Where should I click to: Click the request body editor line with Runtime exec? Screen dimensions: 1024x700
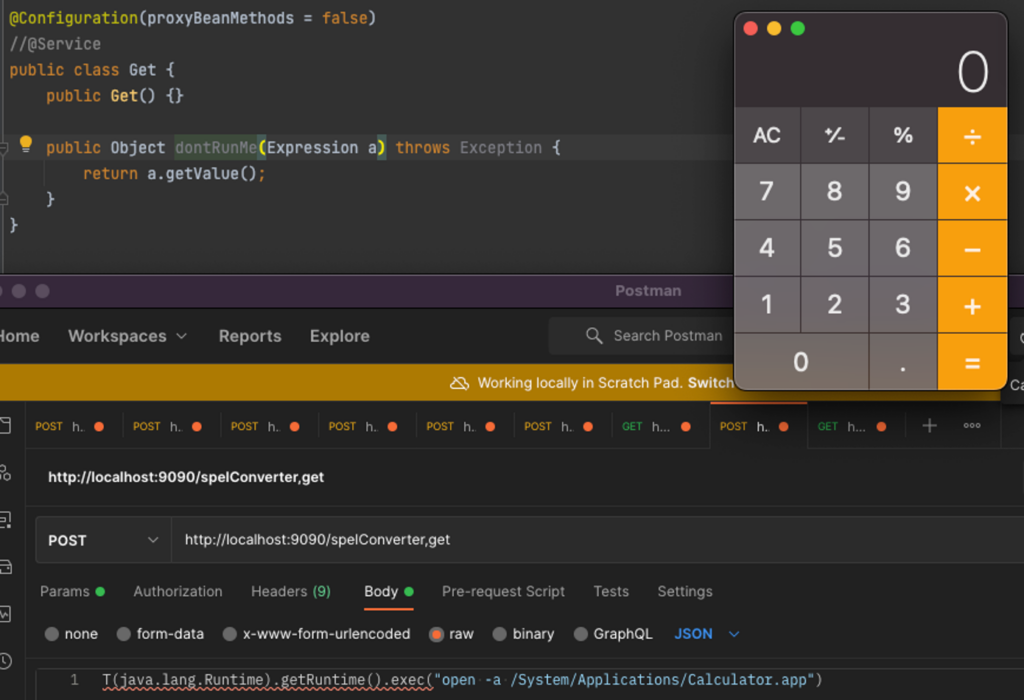click(462, 680)
